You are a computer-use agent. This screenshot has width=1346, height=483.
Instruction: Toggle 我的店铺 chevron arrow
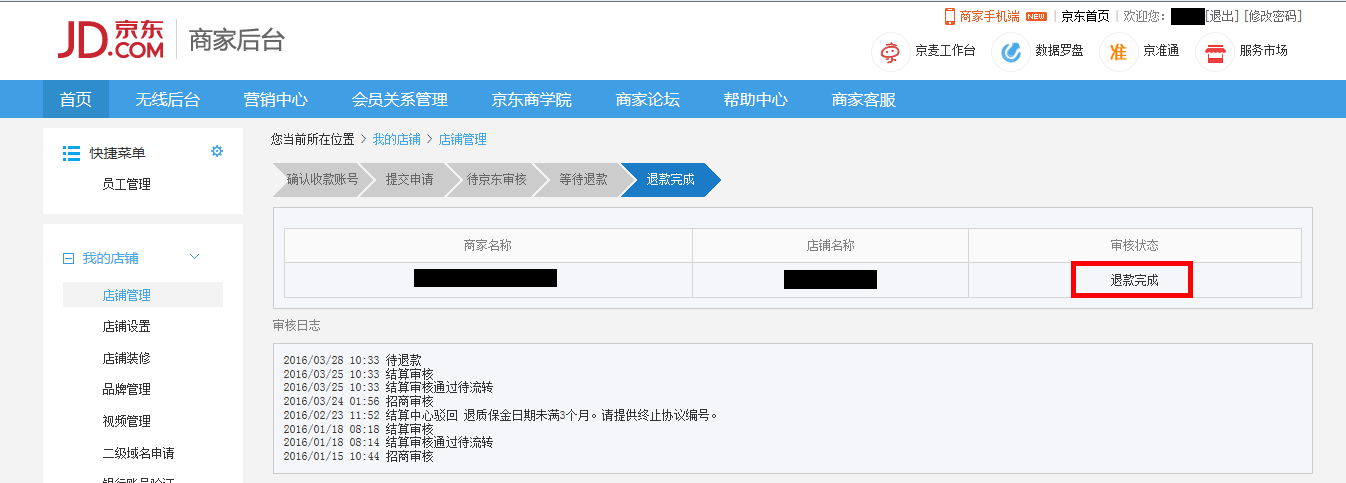click(x=195, y=257)
